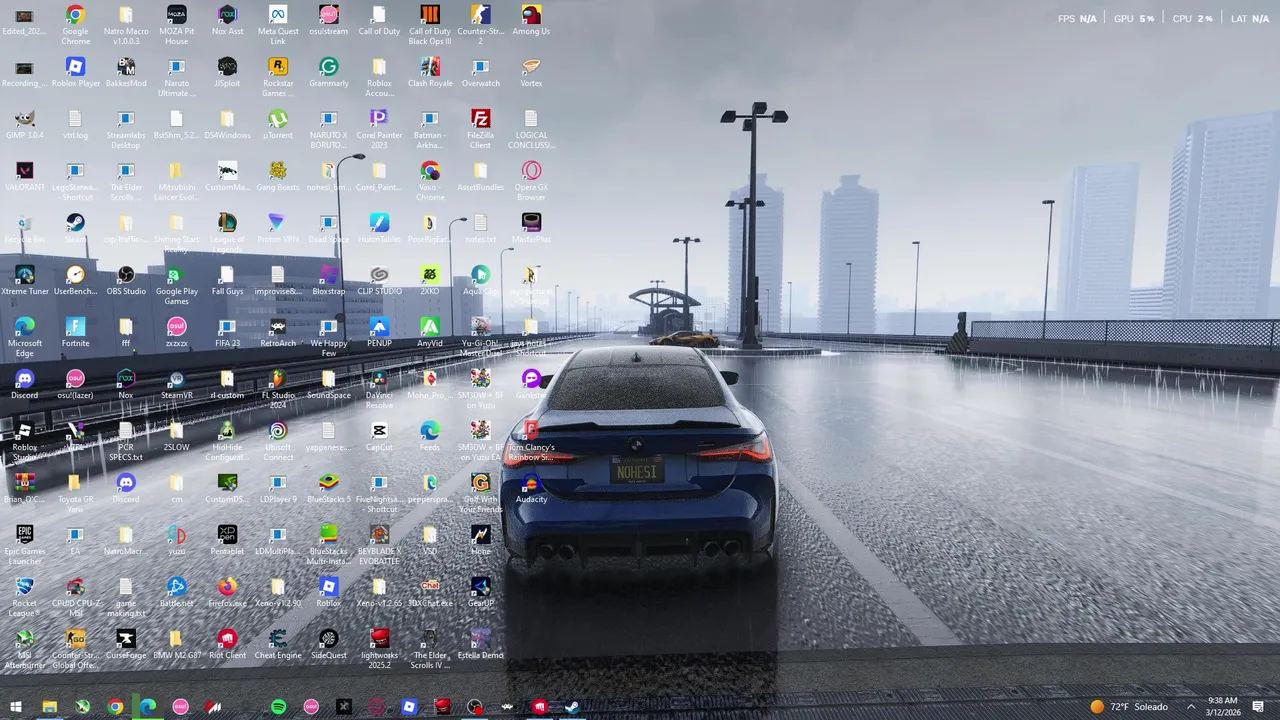Viewport: 1280px width, 720px height.
Task: Open the Roblox Player shortcut
Action: 75,72
